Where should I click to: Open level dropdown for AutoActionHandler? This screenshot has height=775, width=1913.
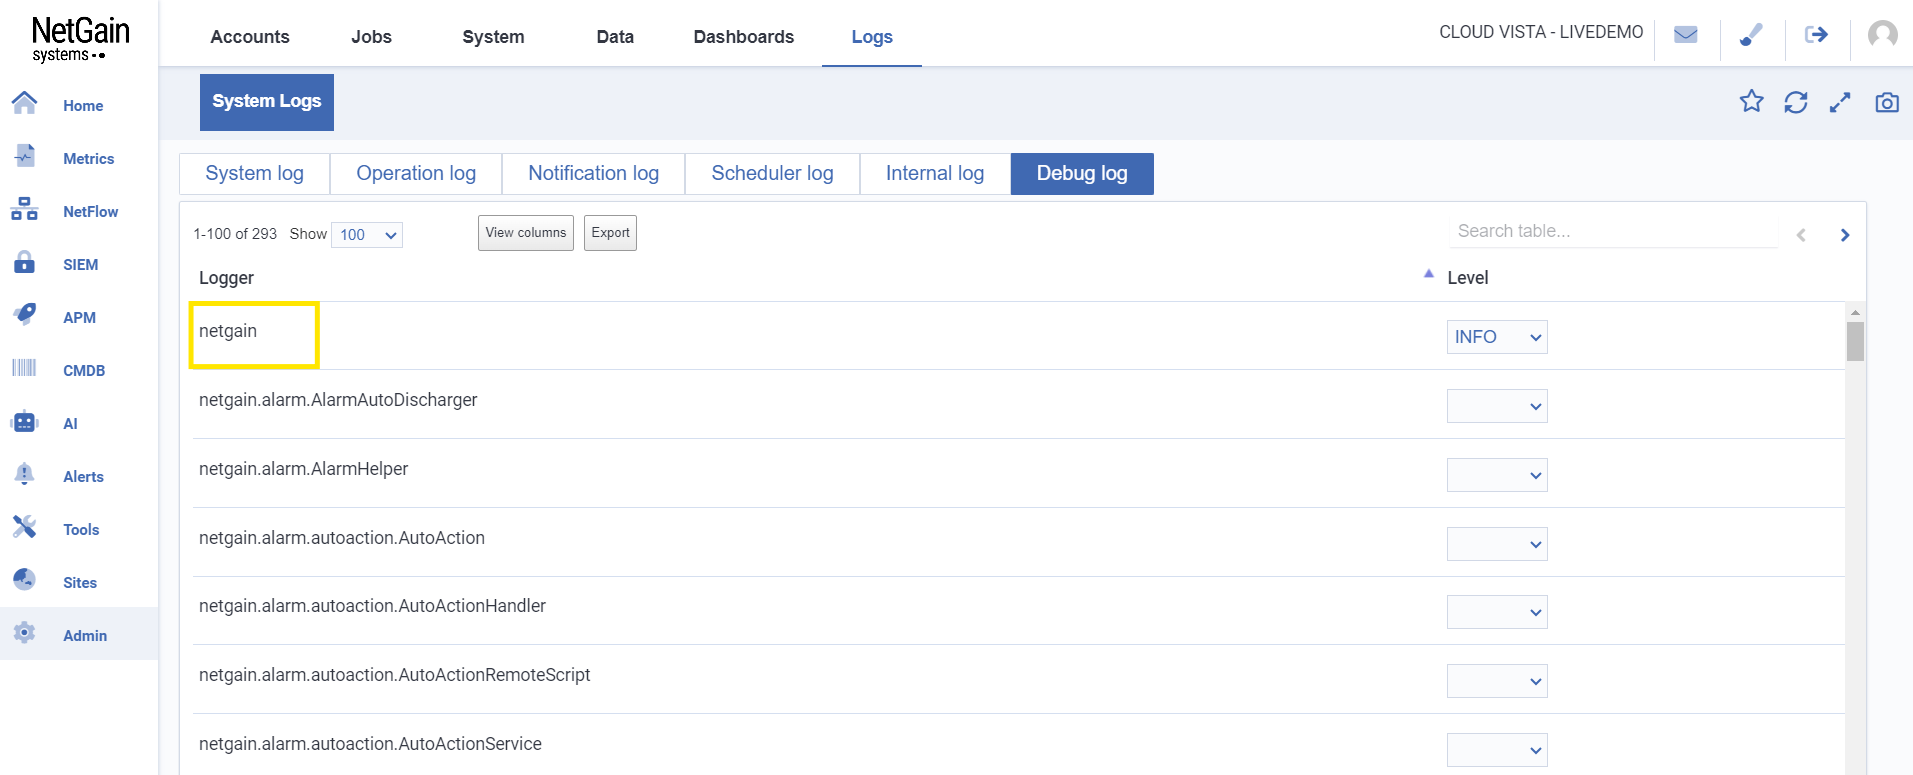(1497, 612)
